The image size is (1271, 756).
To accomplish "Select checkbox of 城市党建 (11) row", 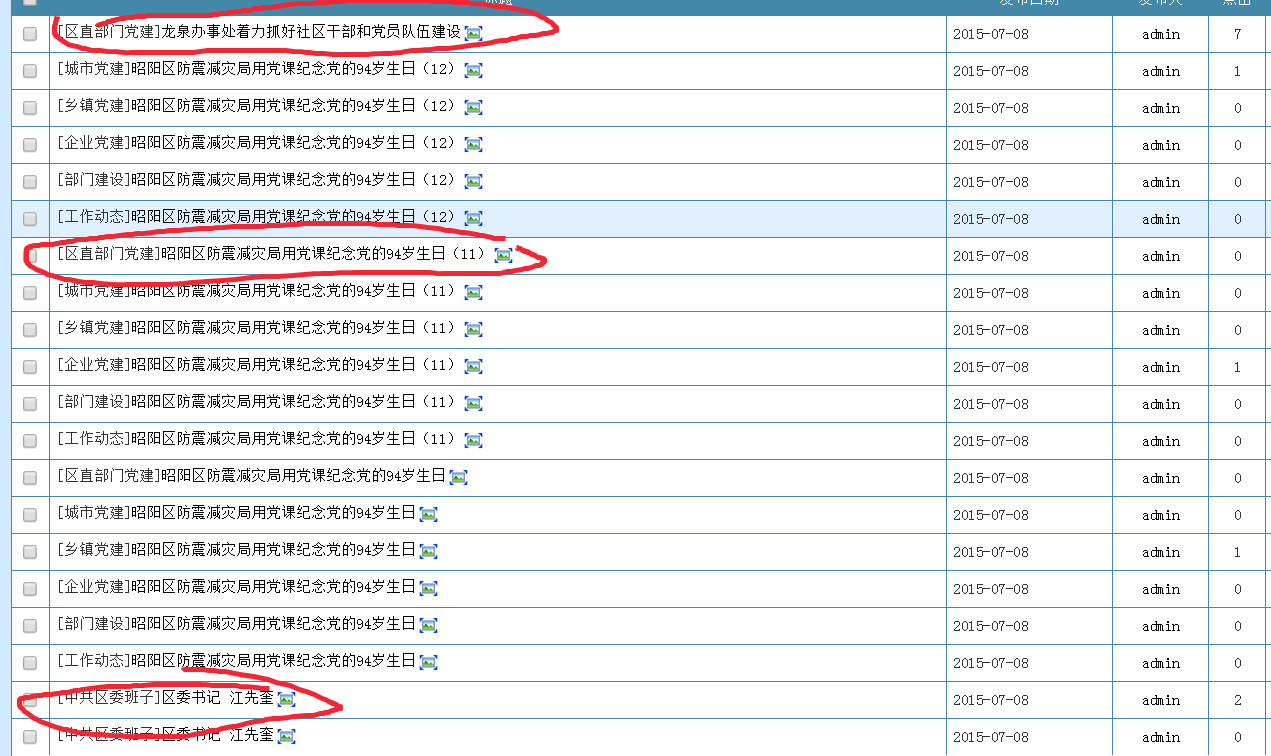I will 30,293.
